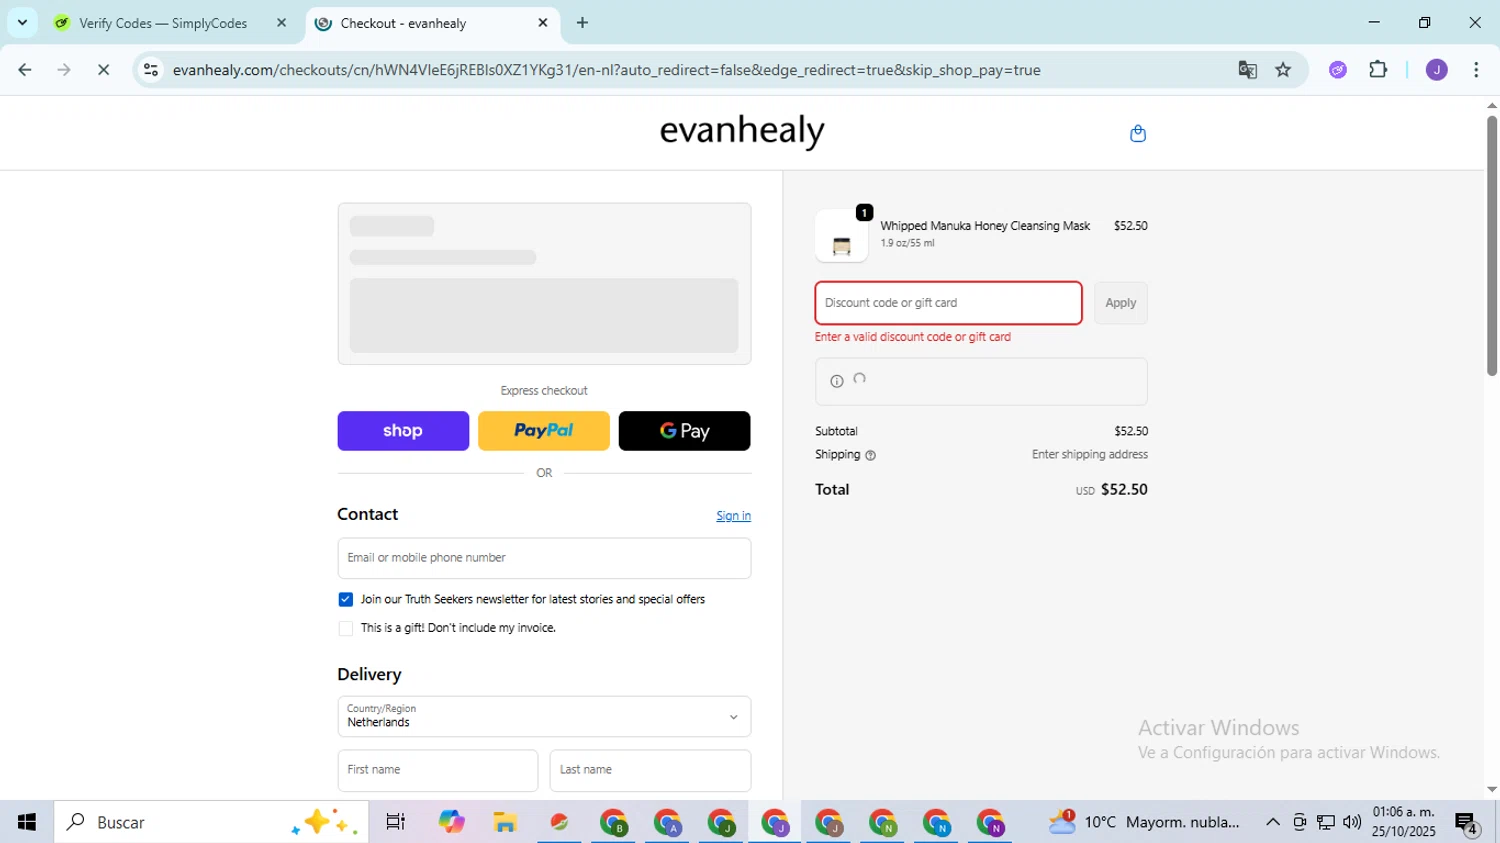Pay with the Shop Pay button

point(403,431)
